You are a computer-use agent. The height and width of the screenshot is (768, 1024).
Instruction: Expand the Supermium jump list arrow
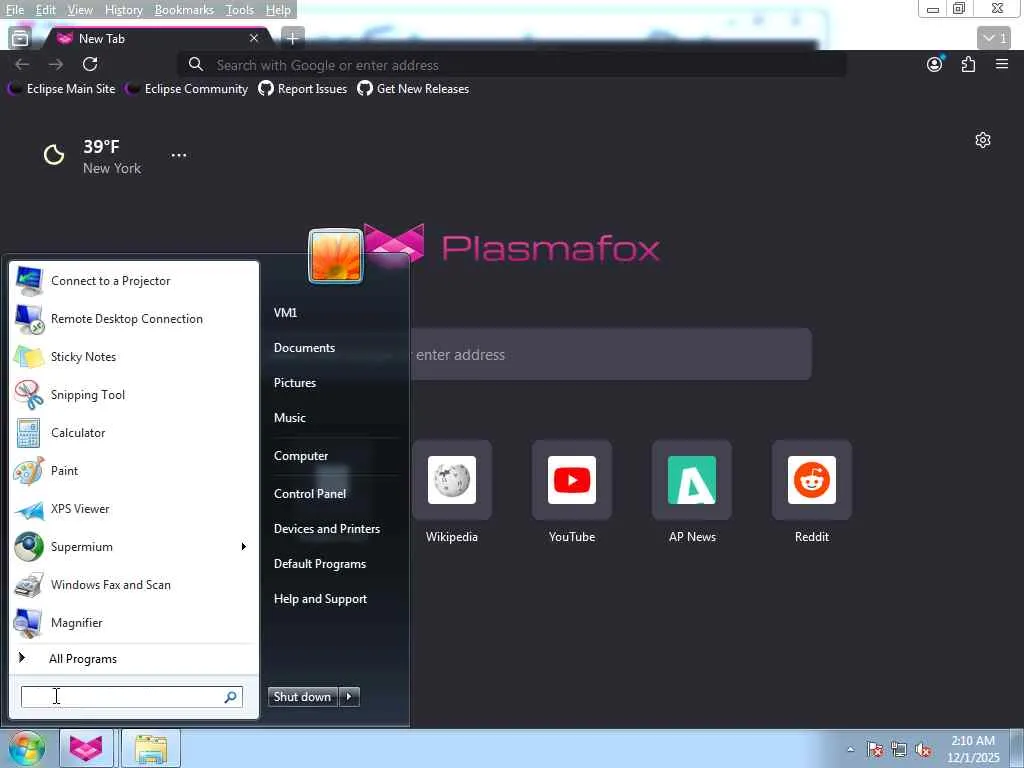tap(244, 547)
